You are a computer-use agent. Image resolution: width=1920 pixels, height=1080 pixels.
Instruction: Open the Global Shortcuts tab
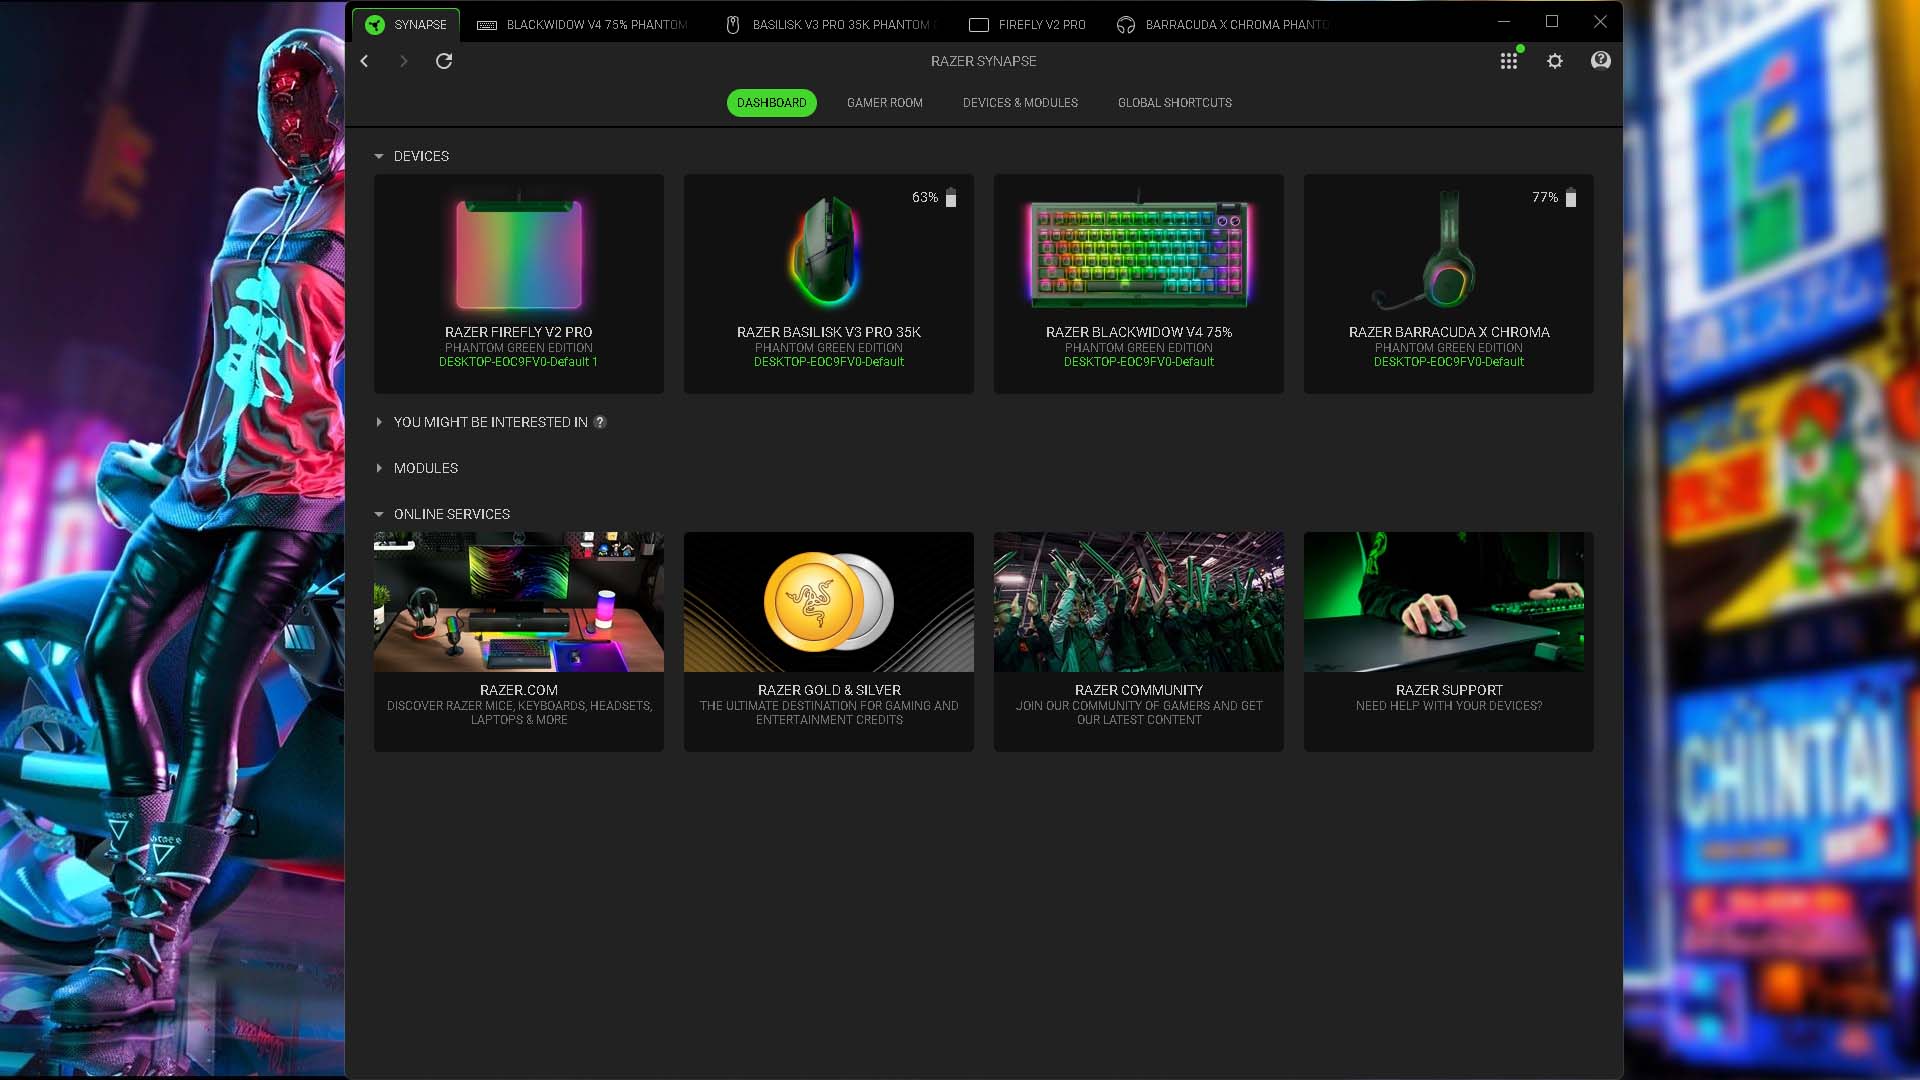1174,103
